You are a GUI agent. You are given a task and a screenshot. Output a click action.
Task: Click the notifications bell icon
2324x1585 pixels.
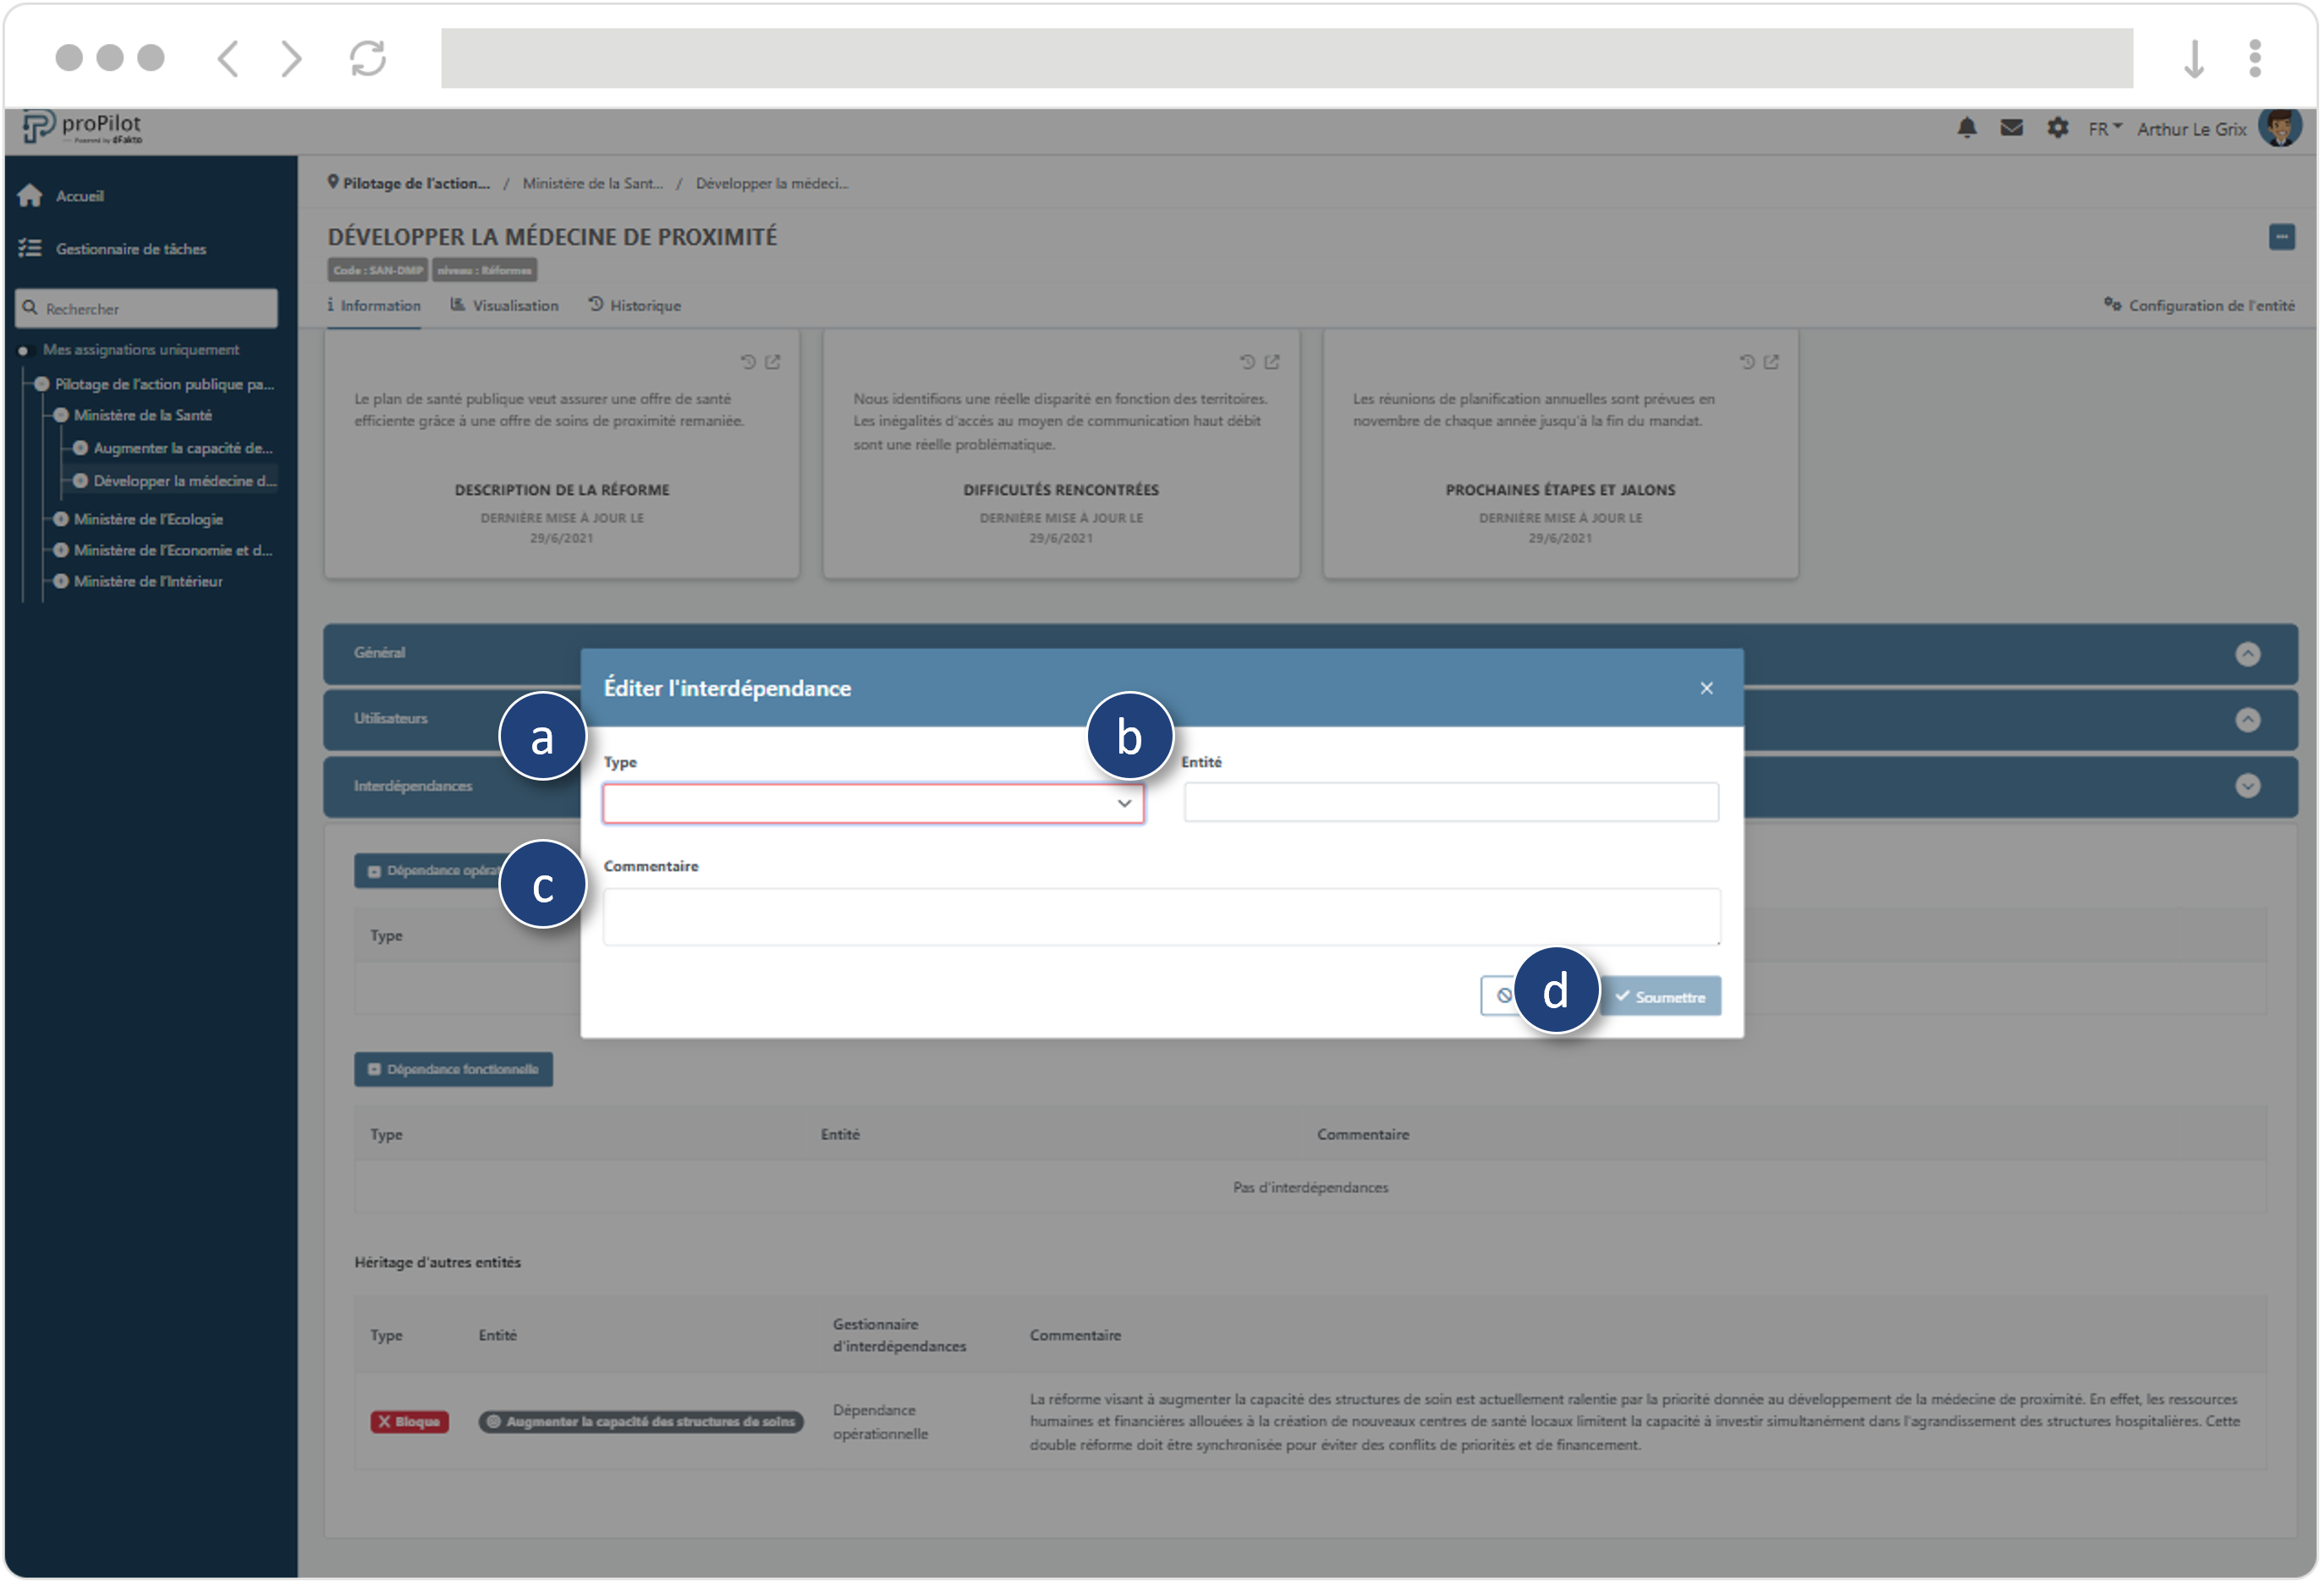tap(1966, 128)
